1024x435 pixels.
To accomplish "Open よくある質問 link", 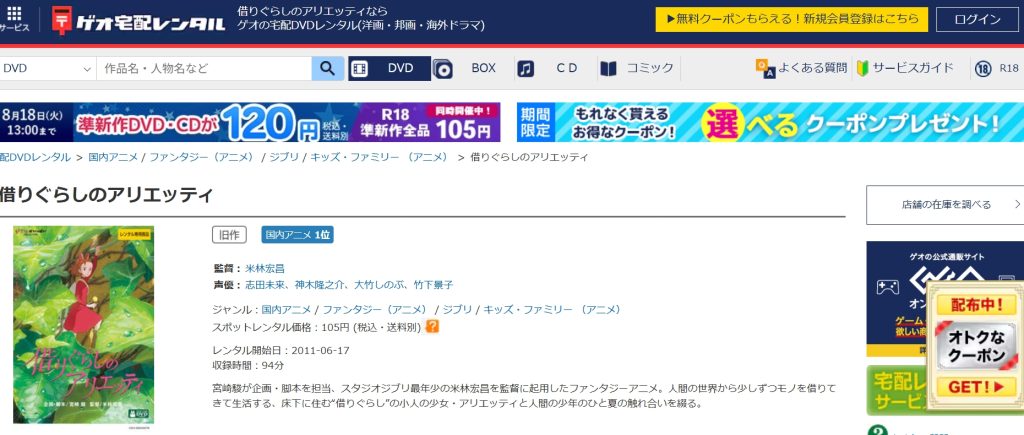I will click(x=812, y=68).
